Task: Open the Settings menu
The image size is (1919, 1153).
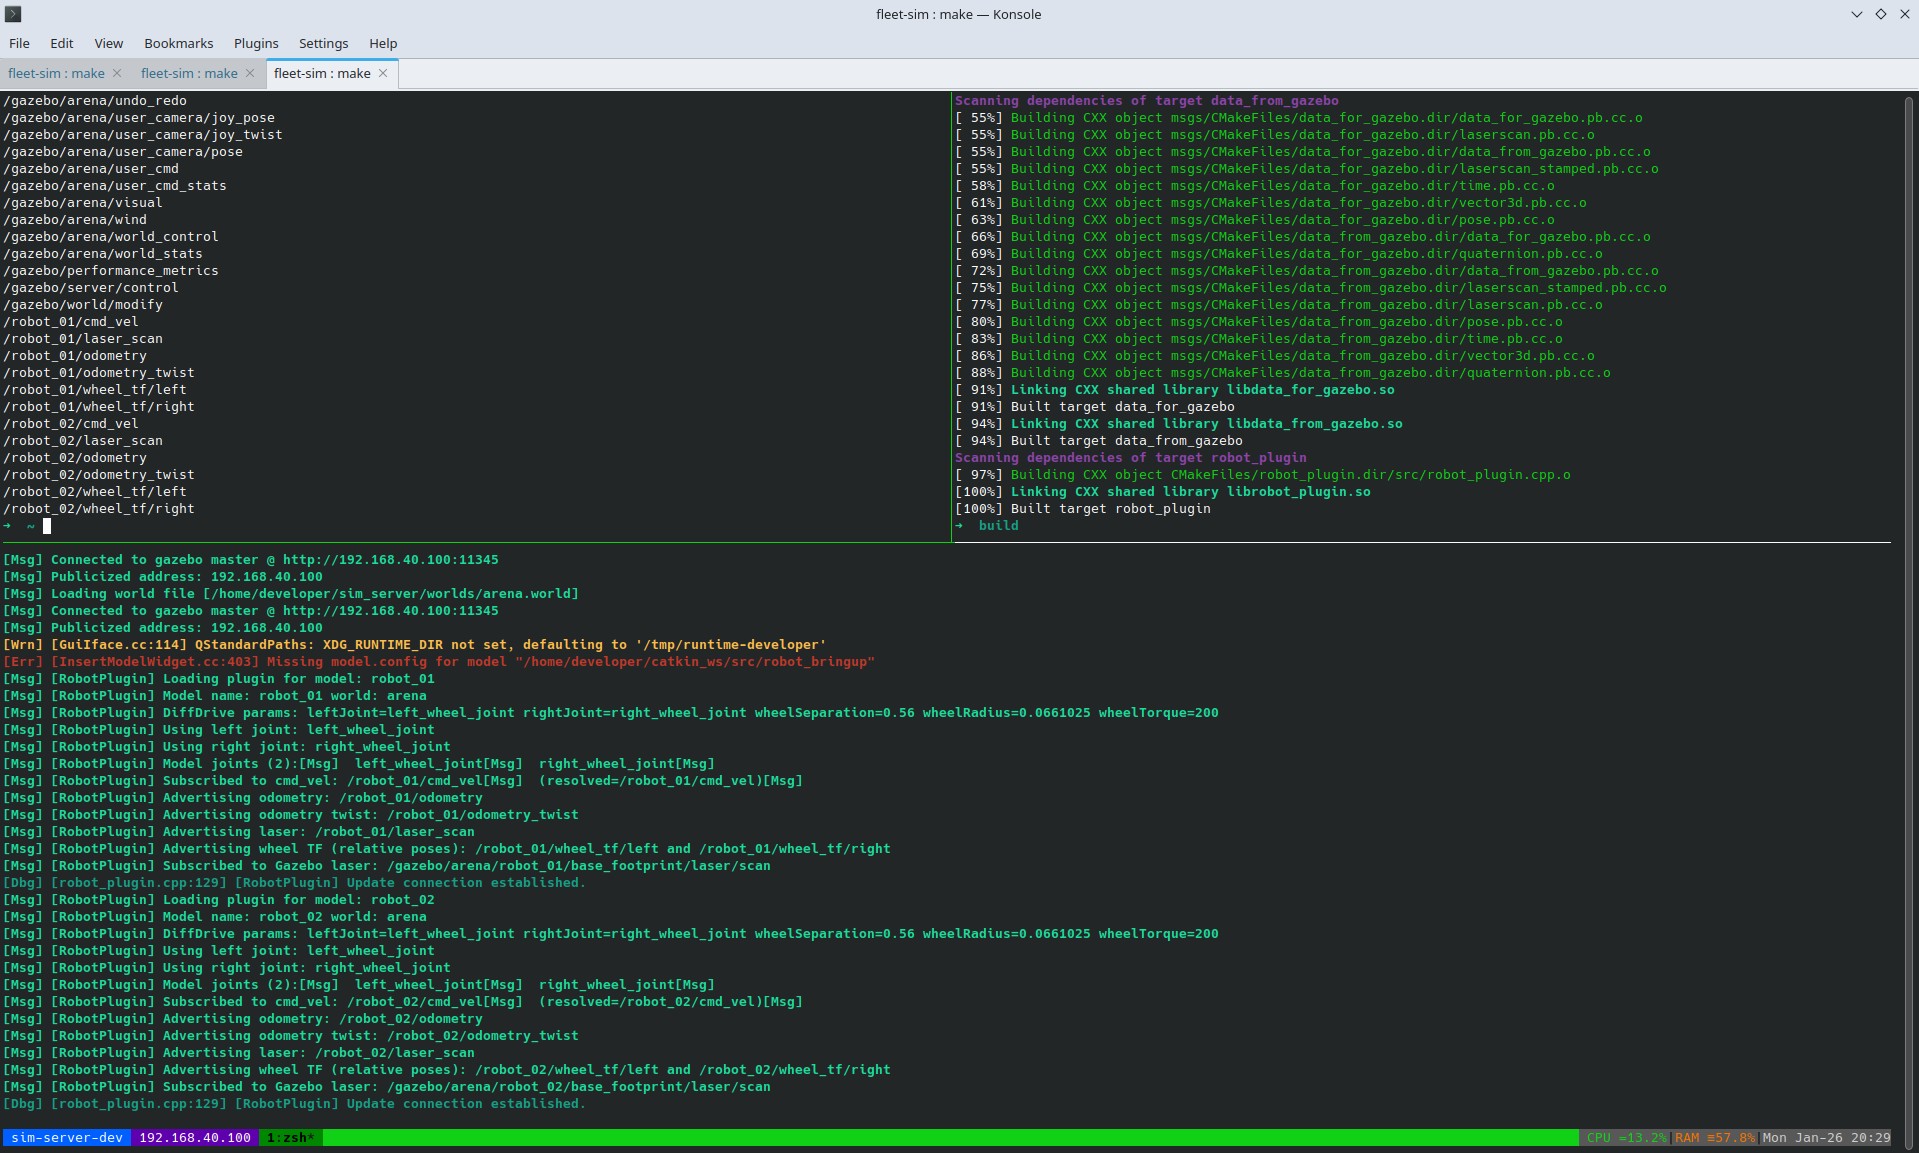Action: (x=323, y=43)
